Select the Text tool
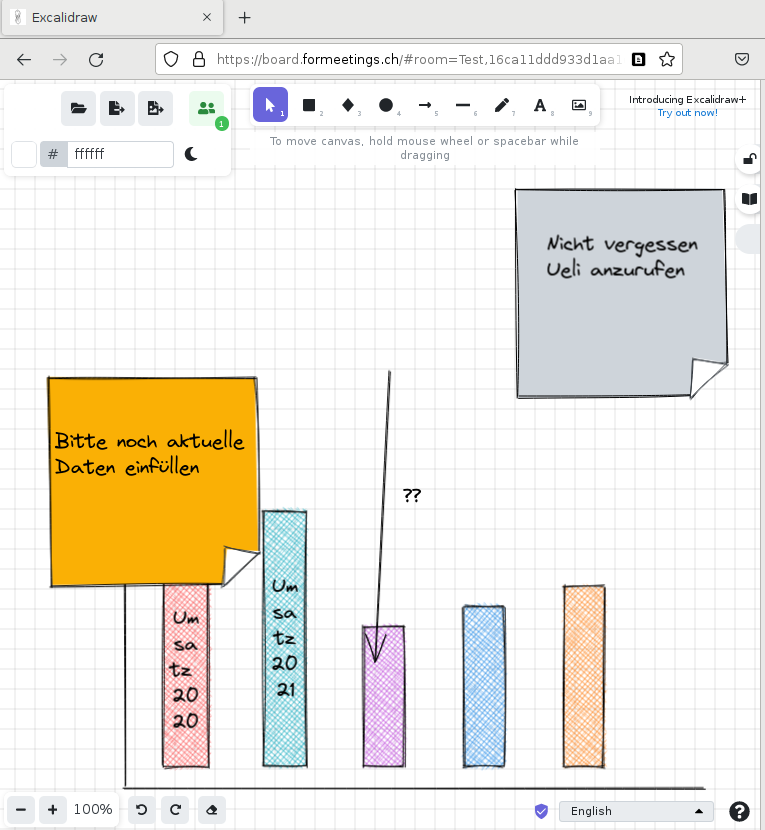Viewport: 765px width, 830px height. point(540,105)
